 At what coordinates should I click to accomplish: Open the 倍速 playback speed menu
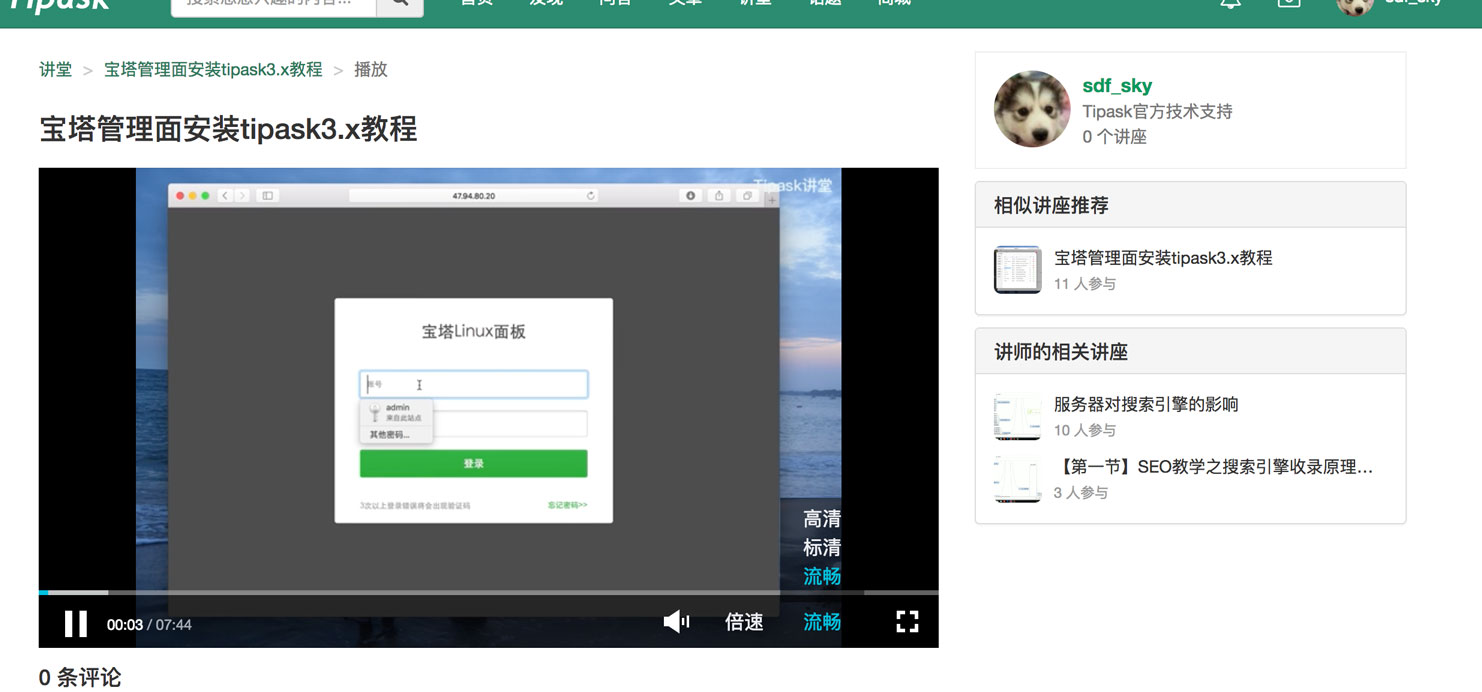tap(744, 622)
